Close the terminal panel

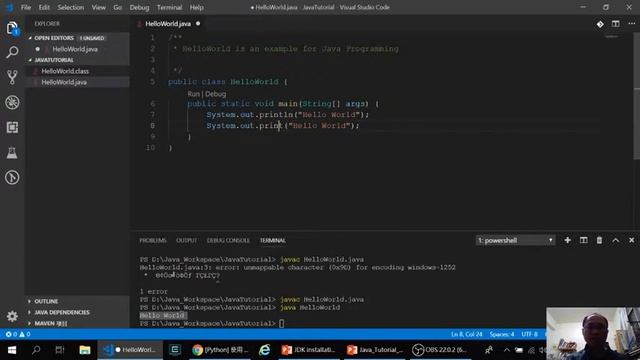coord(631,240)
